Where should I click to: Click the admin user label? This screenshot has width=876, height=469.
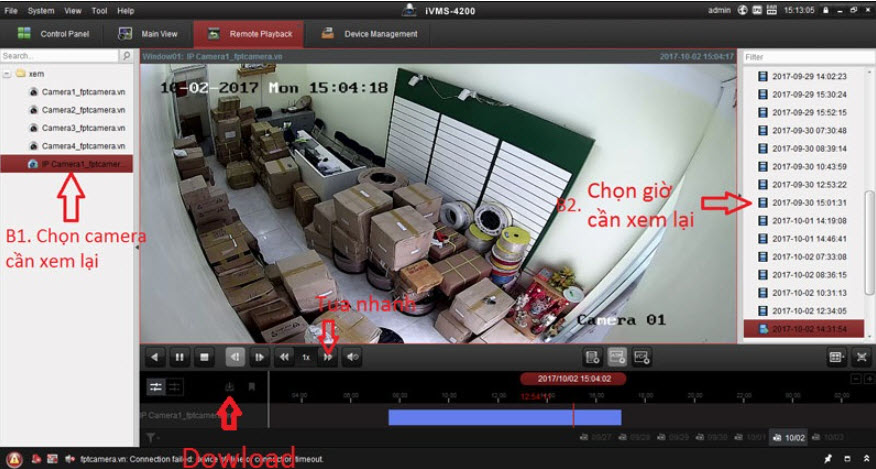coord(719,10)
